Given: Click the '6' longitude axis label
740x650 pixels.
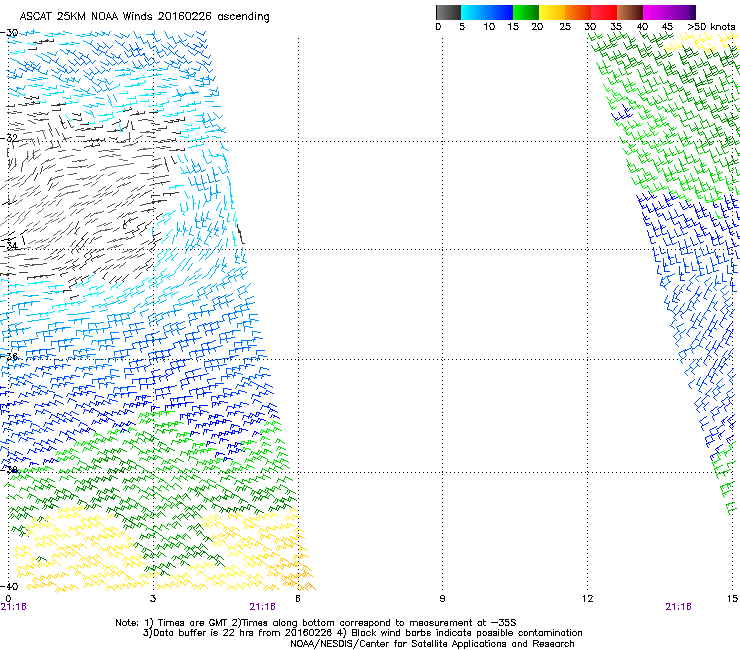Looking at the screenshot, I should tap(298, 599).
